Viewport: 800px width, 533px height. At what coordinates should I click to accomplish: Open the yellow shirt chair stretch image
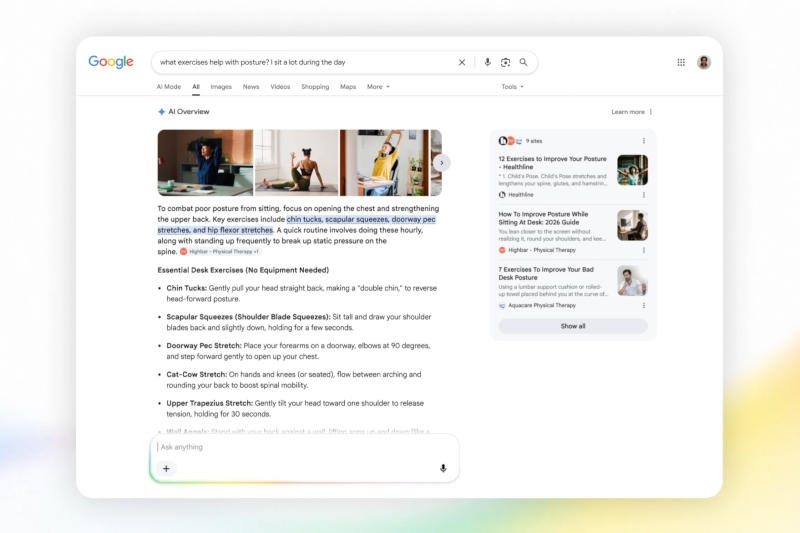point(384,163)
